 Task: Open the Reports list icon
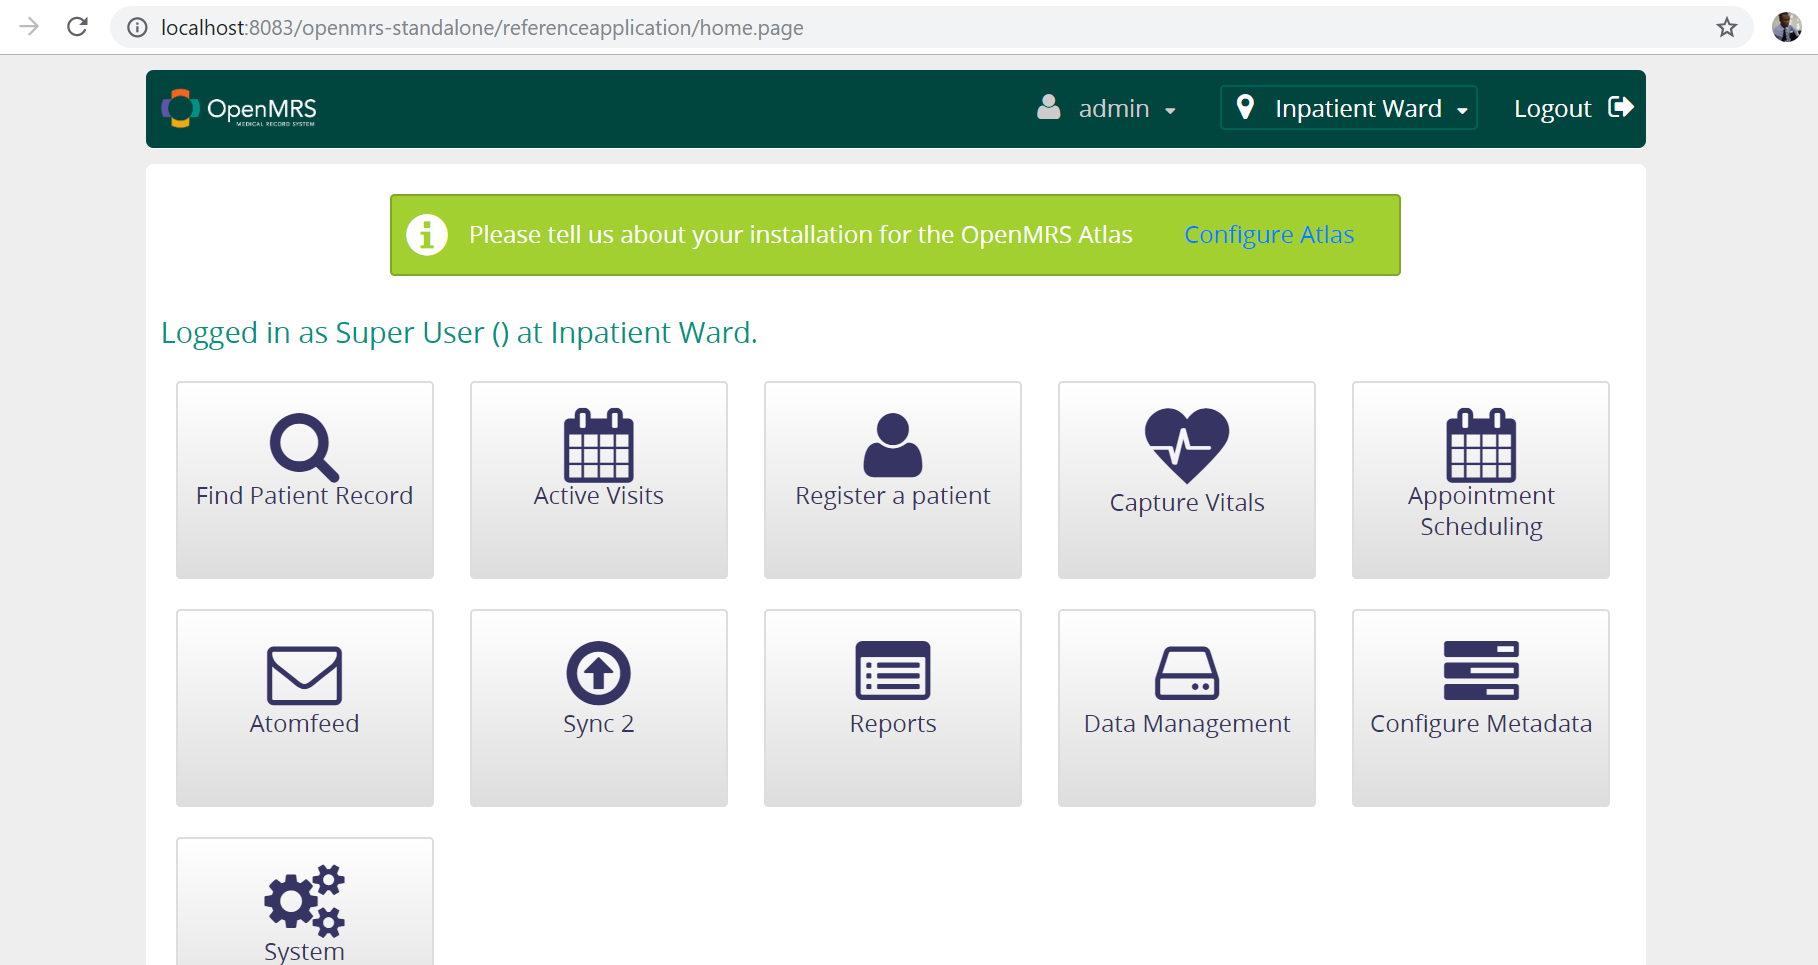click(892, 671)
